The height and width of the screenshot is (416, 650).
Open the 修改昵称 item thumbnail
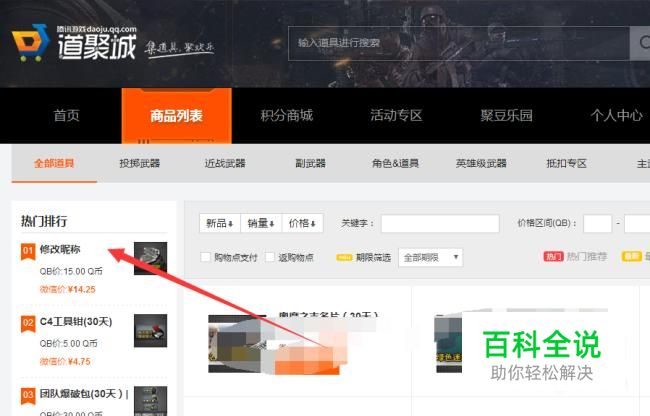[x=150, y=258]
